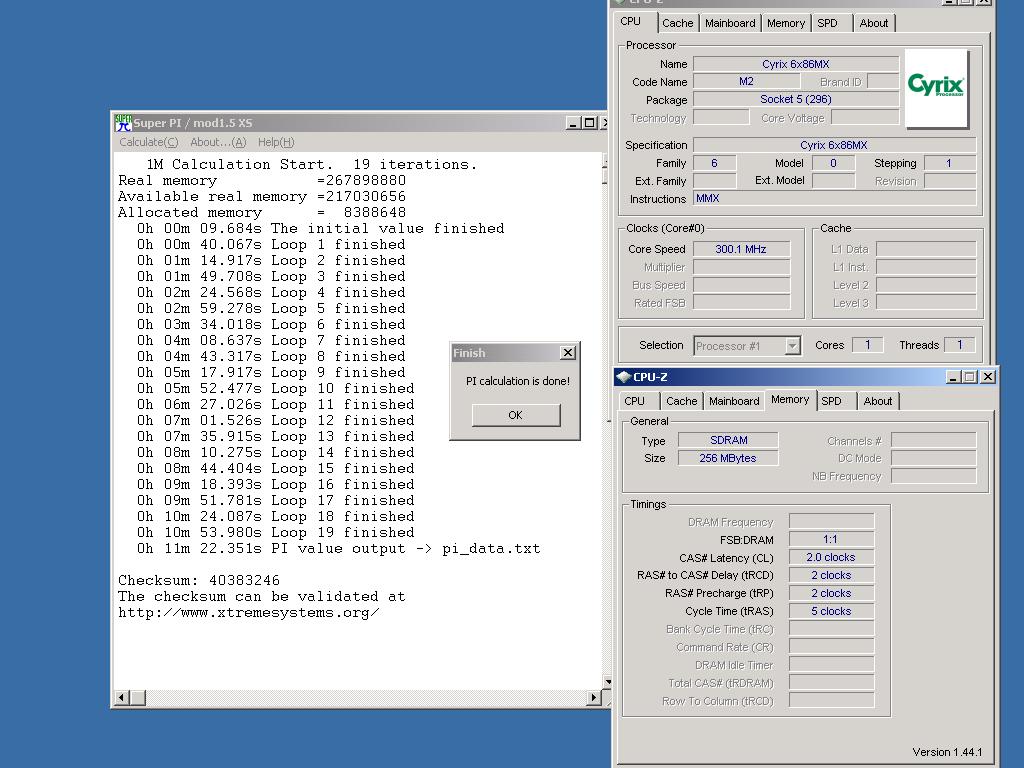
Task: Close the Finish dialog
Action: tap(568, 353)
